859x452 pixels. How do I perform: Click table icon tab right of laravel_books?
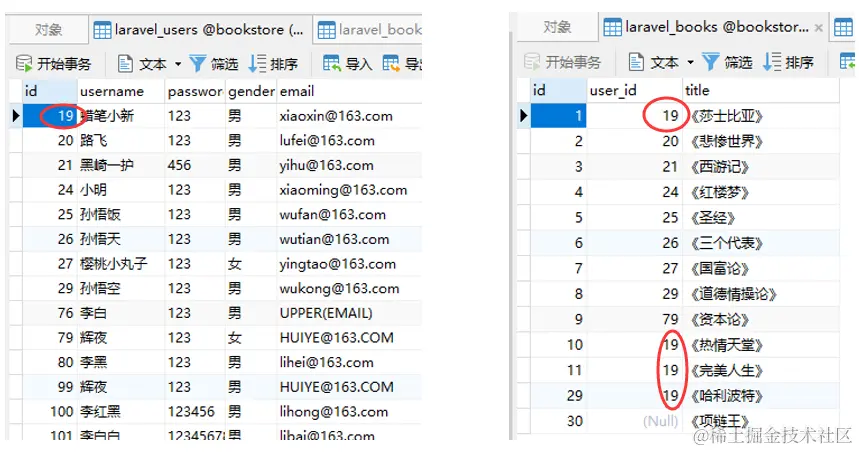coord(843,27)
